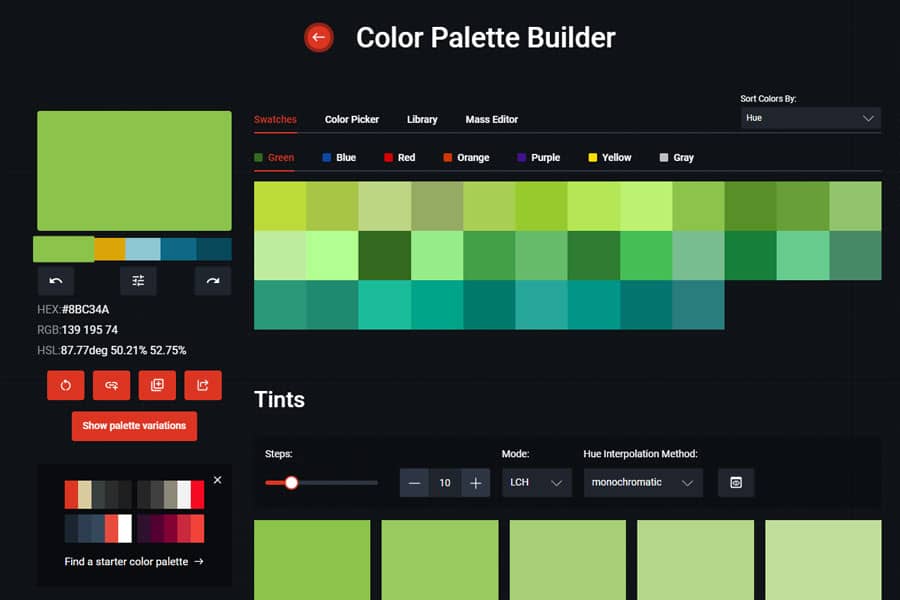Dismiss the starter palette card with its X
Image resolution: width=900 pixels, height=600 pixels.
pyautogui.click(x=217, y=480)
